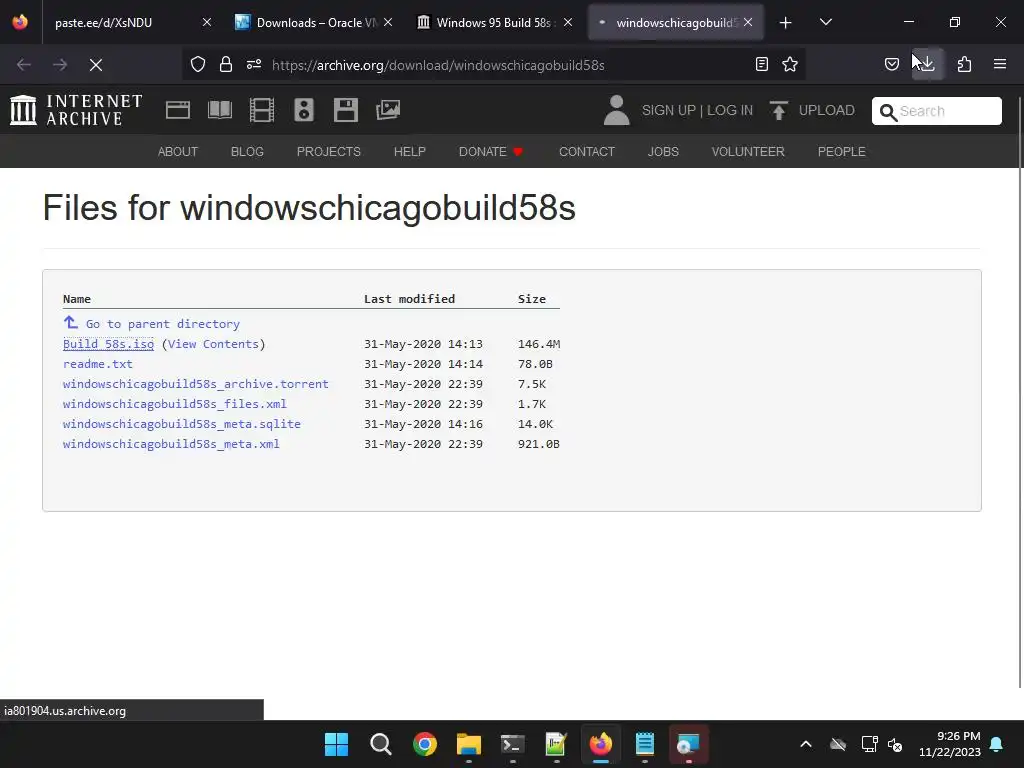Image resolution: width=1024 pixels, height=768 pixels.
Task: Open the Internet Archive software floppy icon
Action: point(345,110)
